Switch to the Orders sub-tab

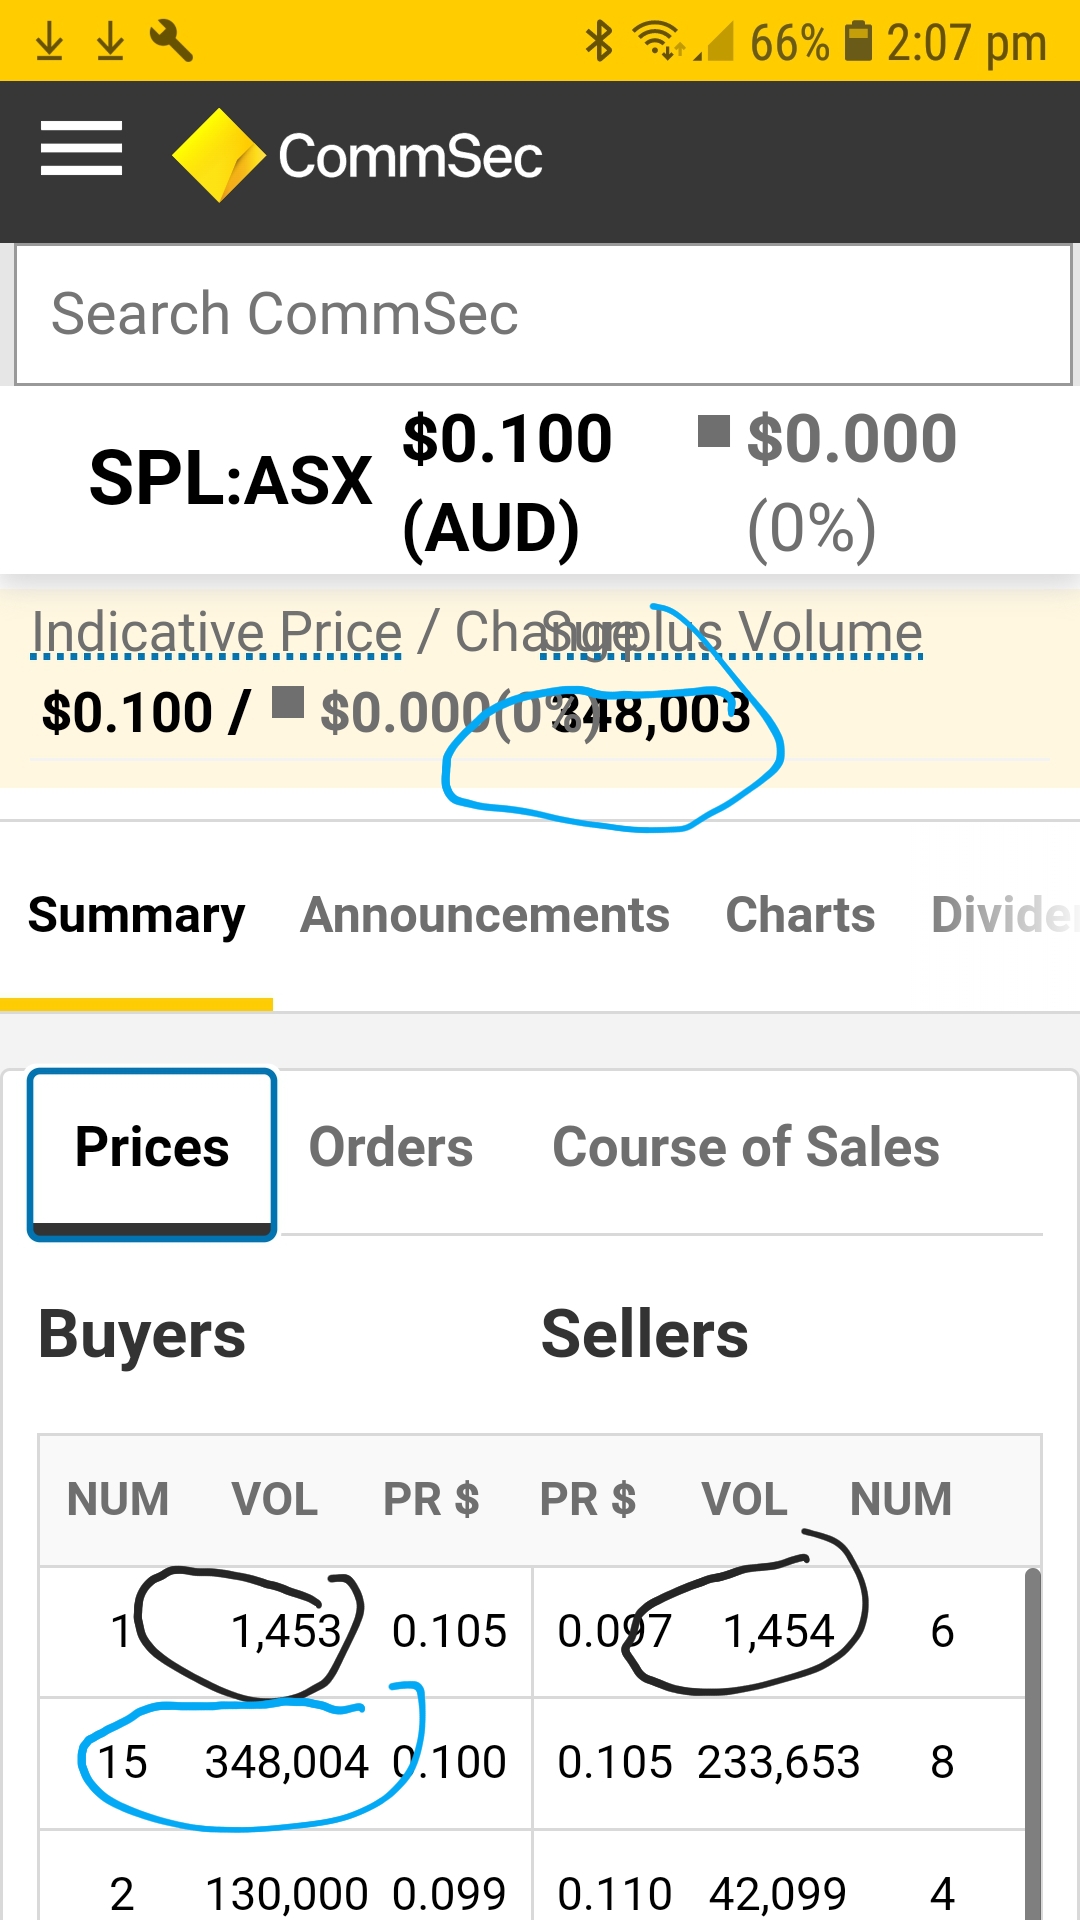point(391,1147)
